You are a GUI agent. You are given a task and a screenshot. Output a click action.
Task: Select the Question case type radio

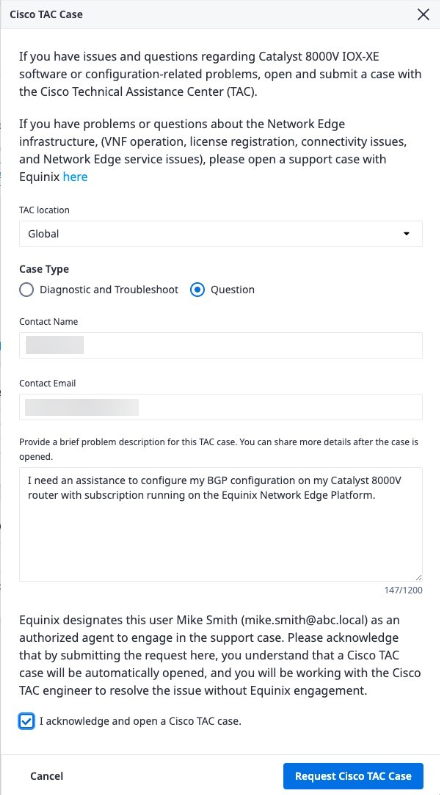pyautogui.click(x=197, y=290)
